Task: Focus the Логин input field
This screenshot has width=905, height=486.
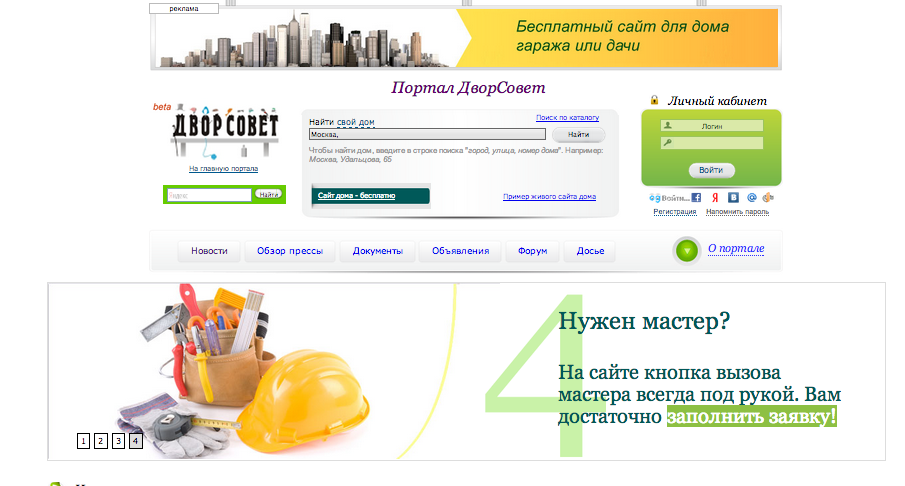Action: pos(711,126)
